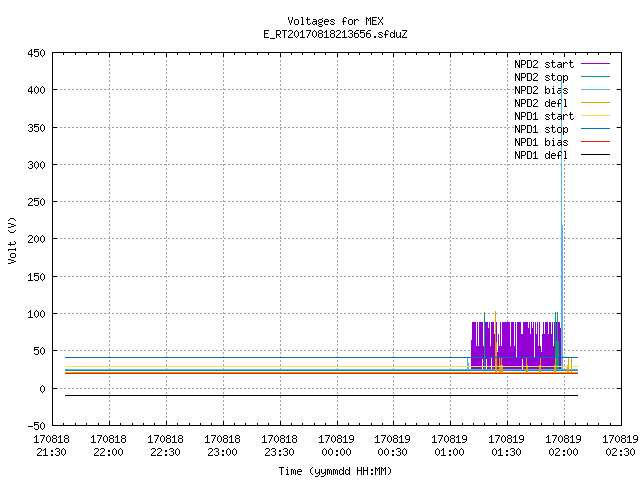
Task: Click the y-axis tick value 100
Action: (36, 314)
